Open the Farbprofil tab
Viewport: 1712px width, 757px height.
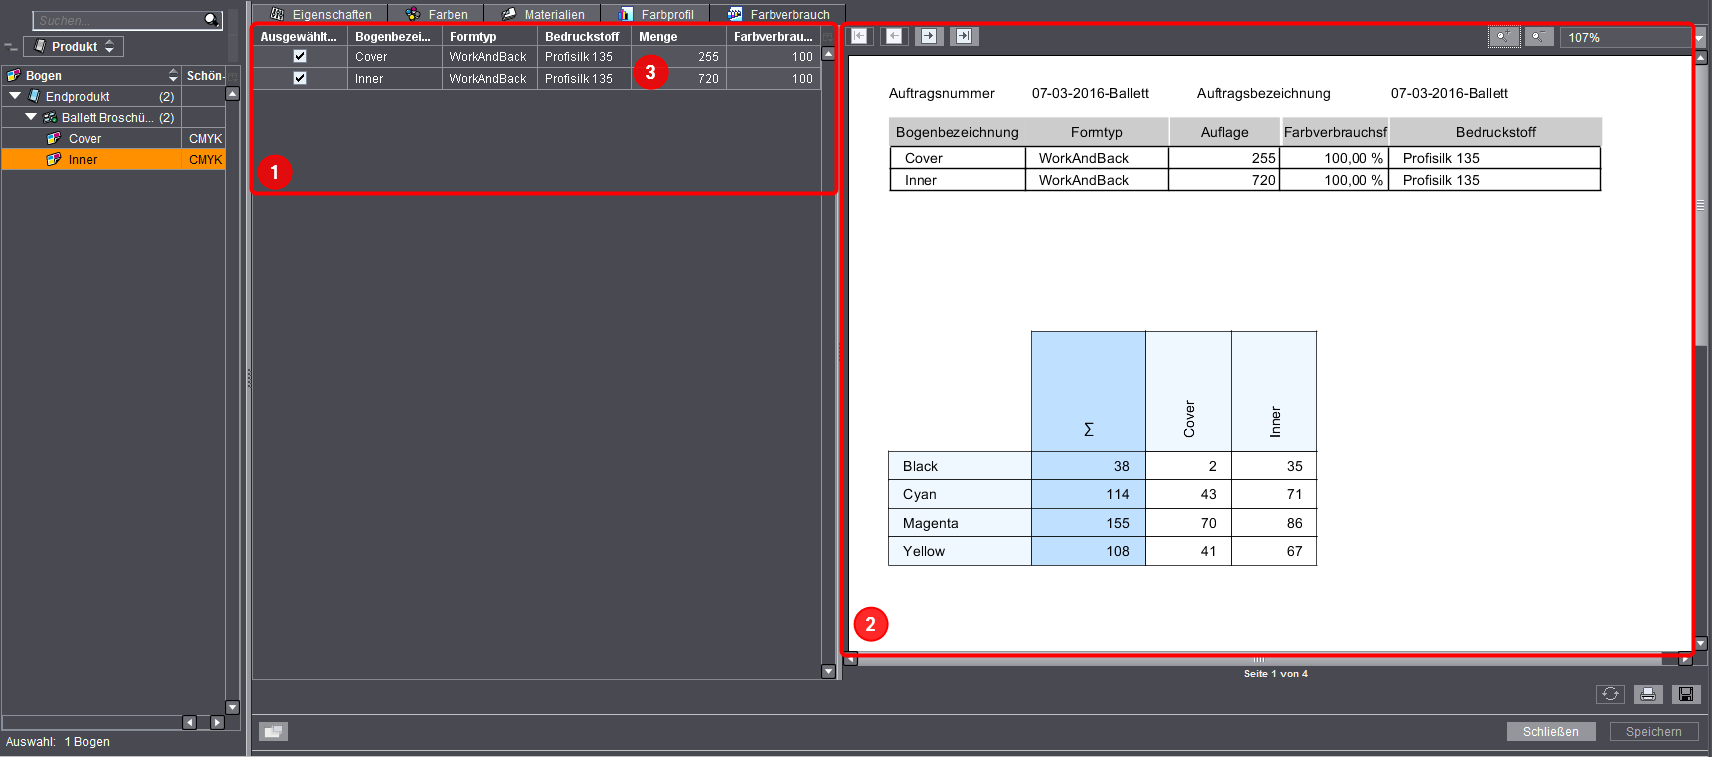(656, 14)
